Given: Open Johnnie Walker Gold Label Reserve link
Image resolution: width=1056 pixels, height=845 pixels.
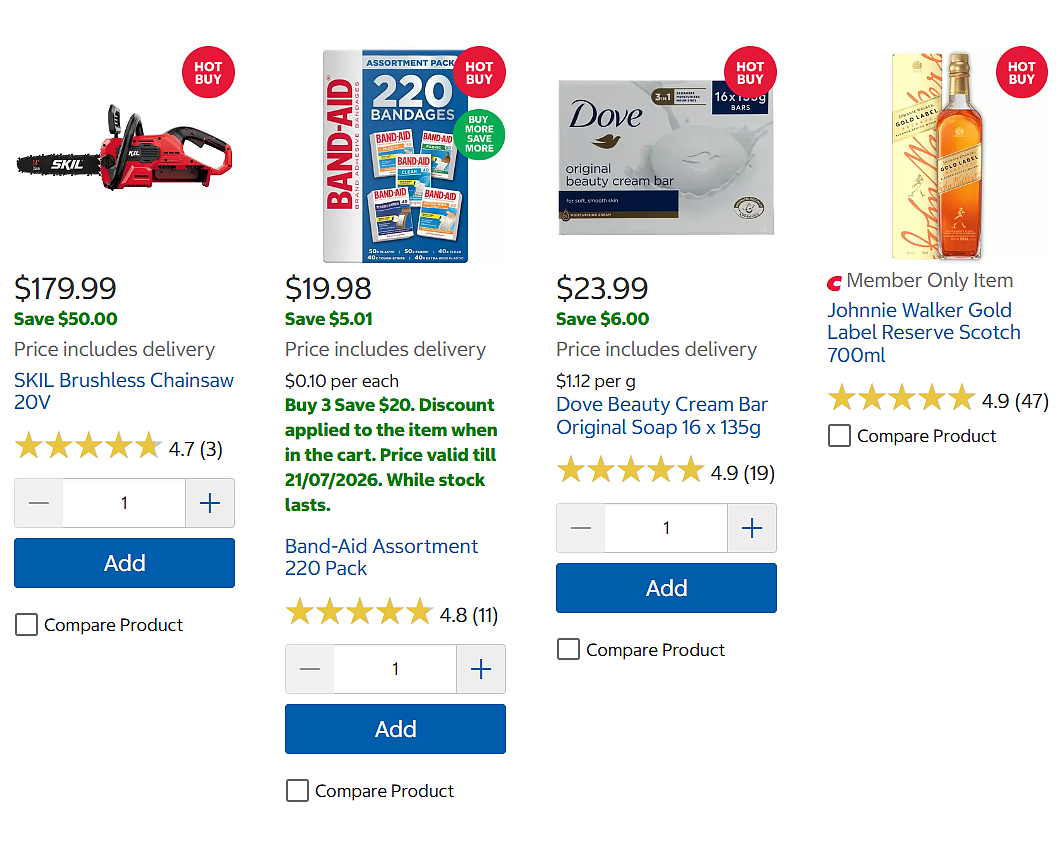Looking at the screenshot, I should click(x=924, y=332).
